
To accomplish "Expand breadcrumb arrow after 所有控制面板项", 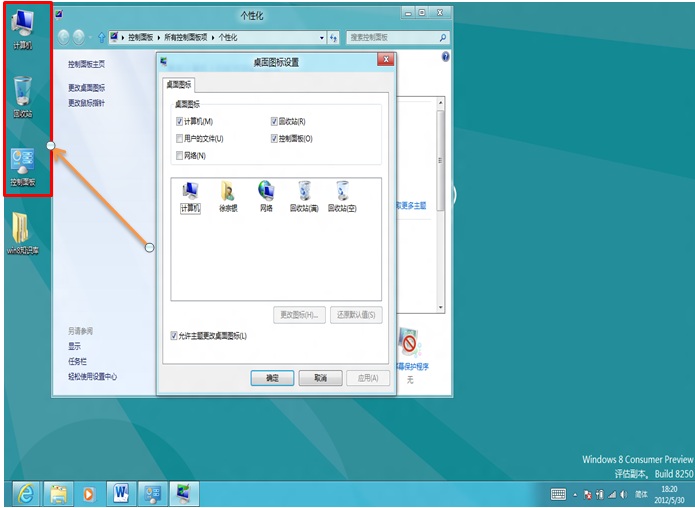I will tap(213, 38).
